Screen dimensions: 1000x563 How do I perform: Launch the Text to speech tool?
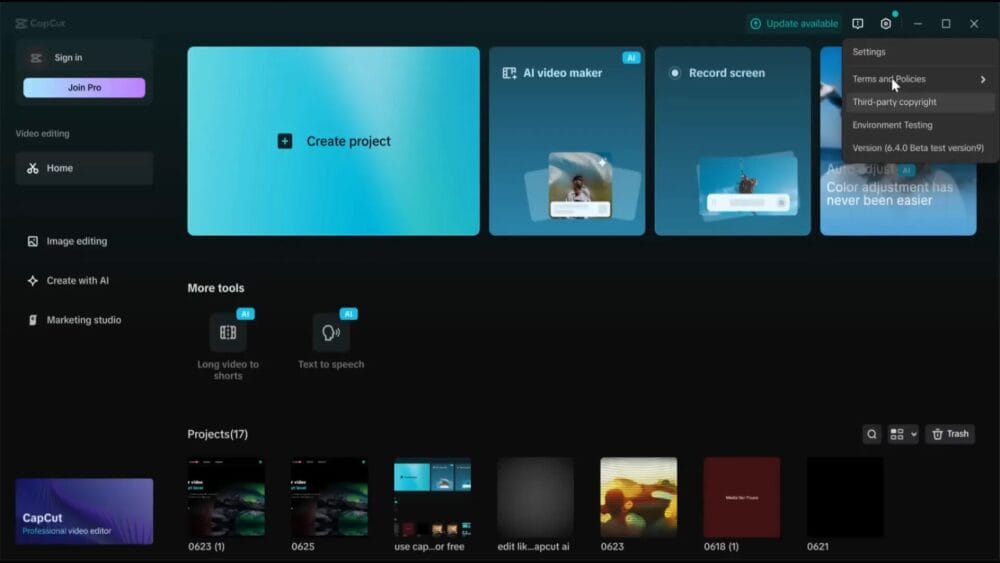tap(331, 333)
